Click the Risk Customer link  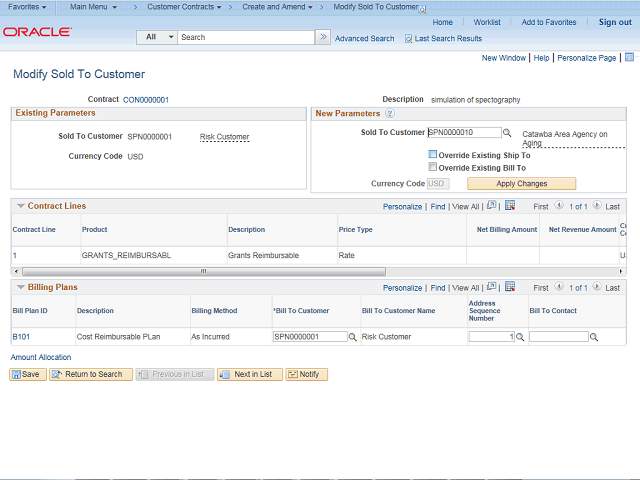[x=224, y=137]
